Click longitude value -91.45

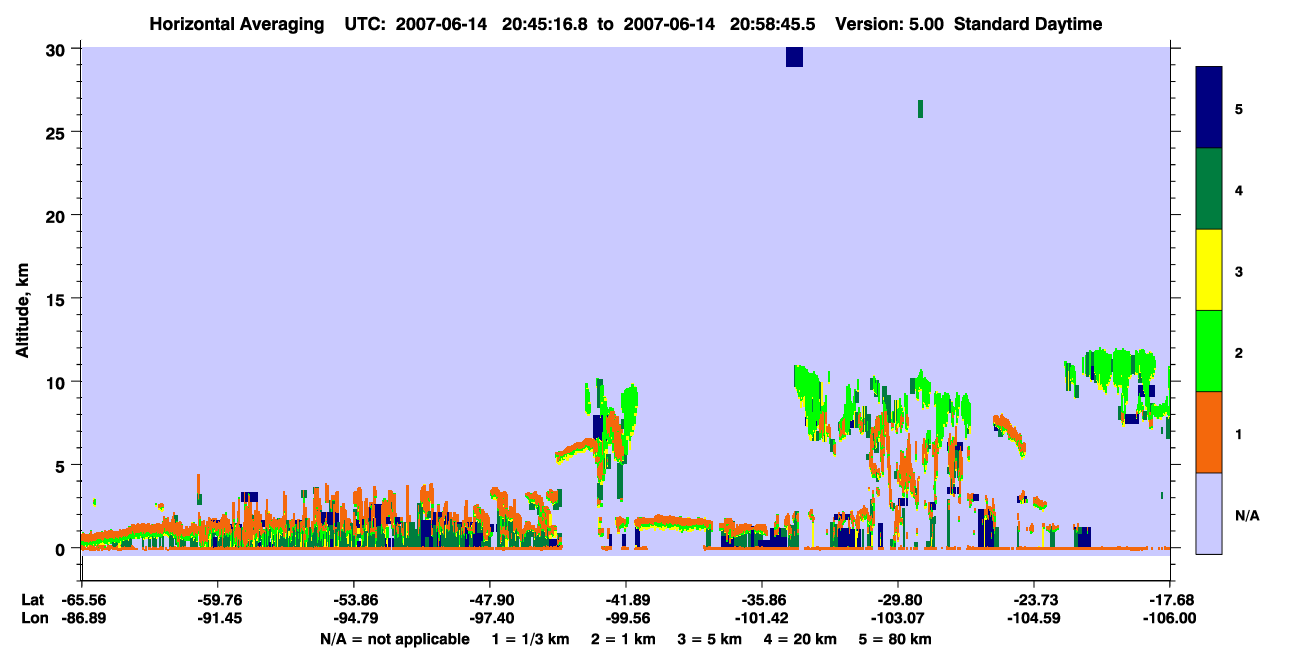[x=218, y=618]
